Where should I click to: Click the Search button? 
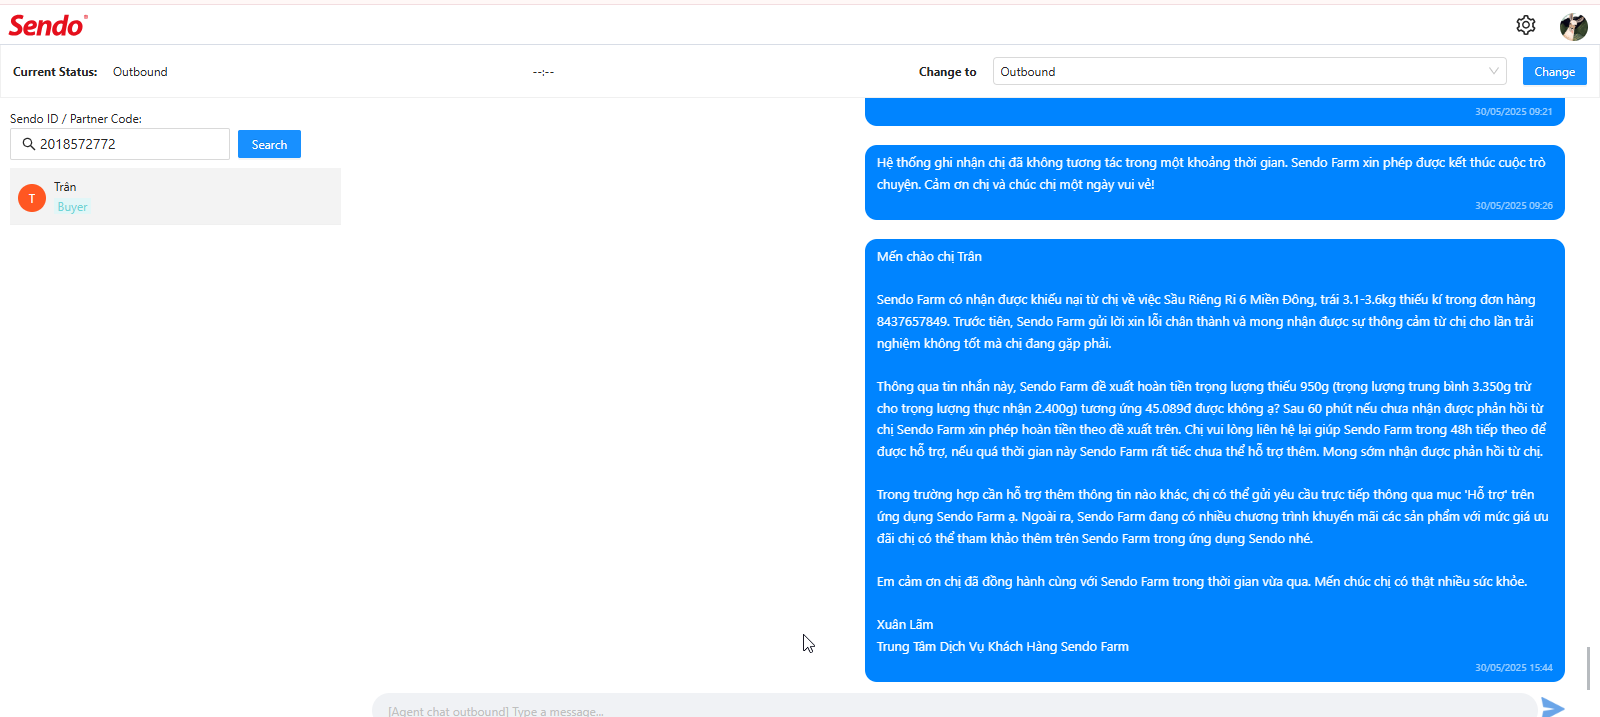click(x=269, y=144)
